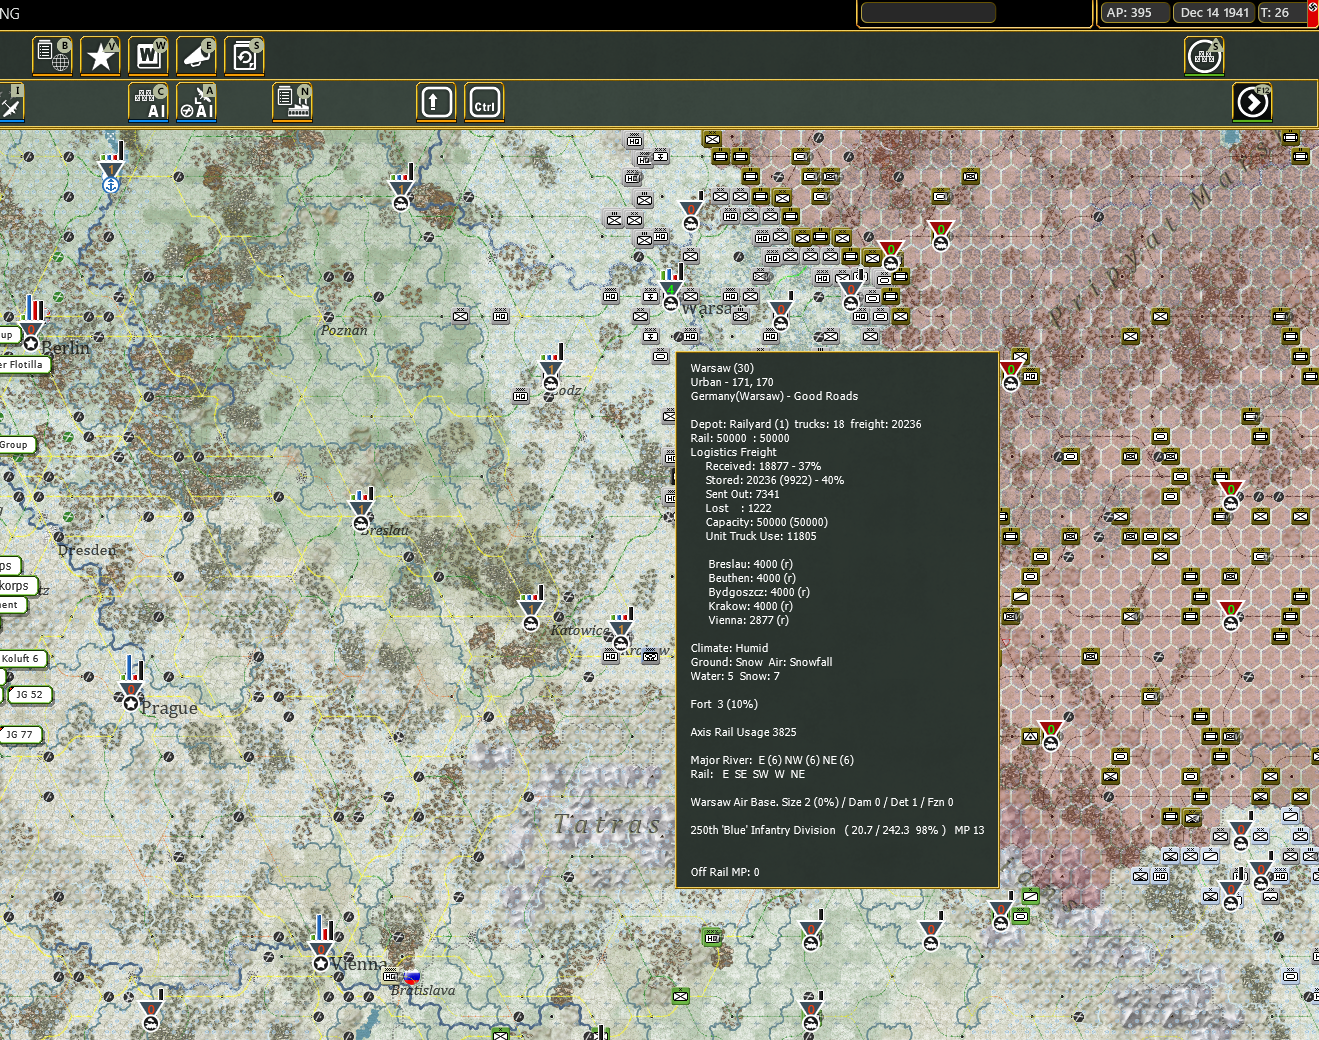Click the megaphone toolbar icon
Viewport: 1319px width, 1040px height.
pos(196,56)
